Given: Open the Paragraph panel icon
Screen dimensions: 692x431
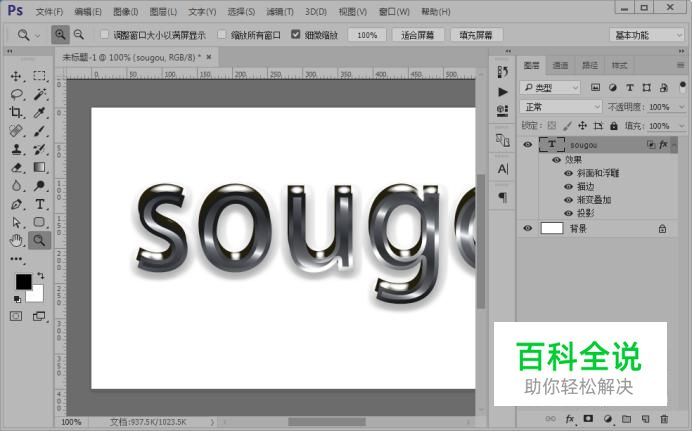Looking at the screenshot, I should point(503,197).
